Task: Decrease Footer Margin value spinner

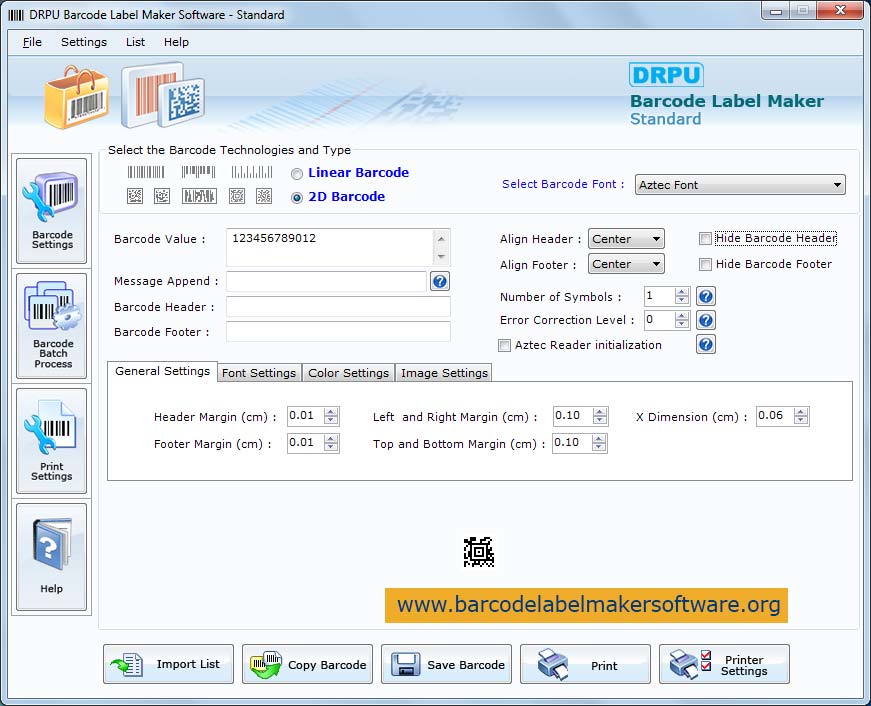Action: click(x=331, y=447)
